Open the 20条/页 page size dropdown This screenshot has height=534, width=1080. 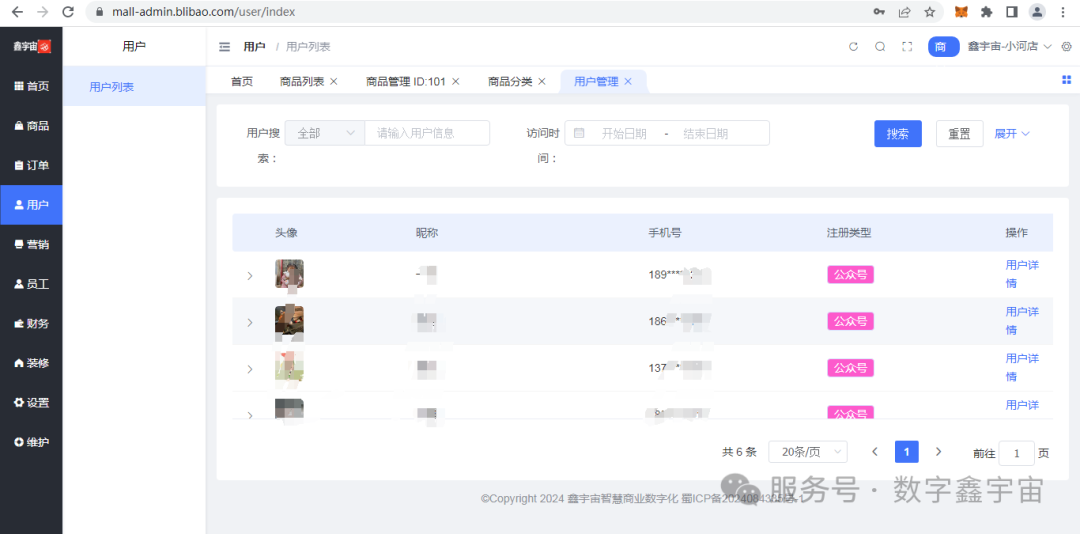coord(808,452)
